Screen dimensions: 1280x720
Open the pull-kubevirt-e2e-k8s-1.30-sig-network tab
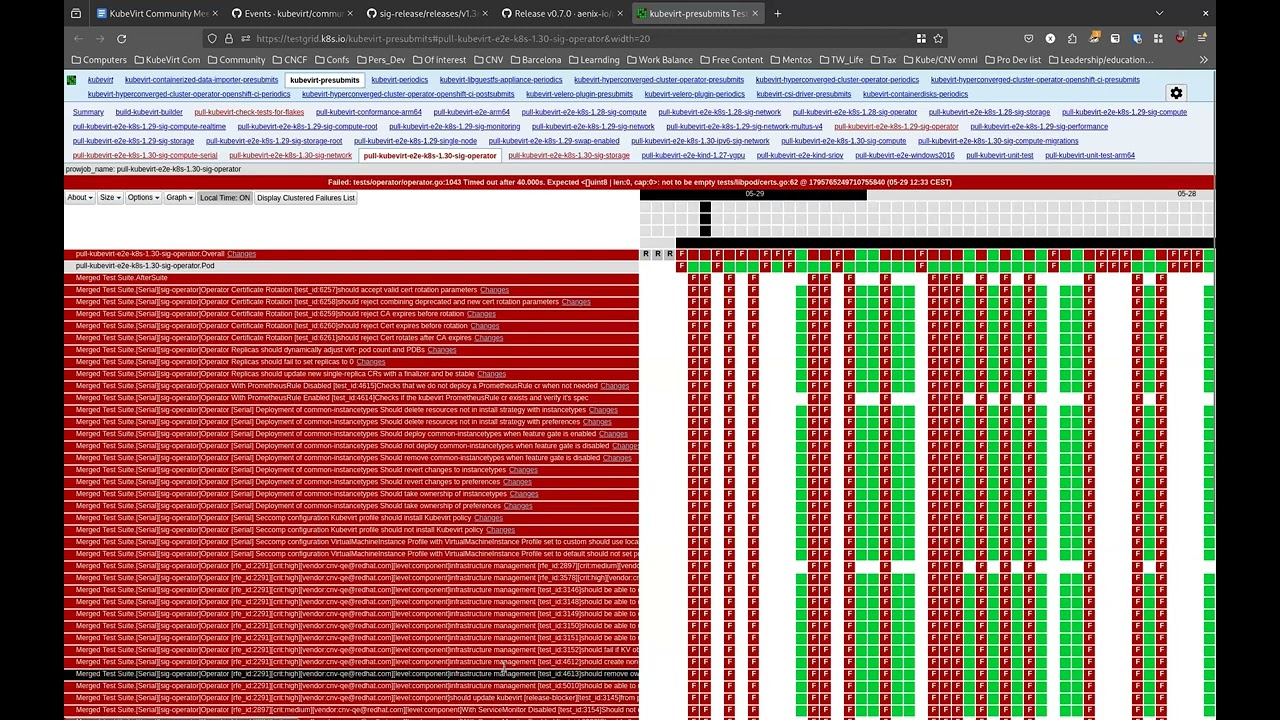(290, 156)
